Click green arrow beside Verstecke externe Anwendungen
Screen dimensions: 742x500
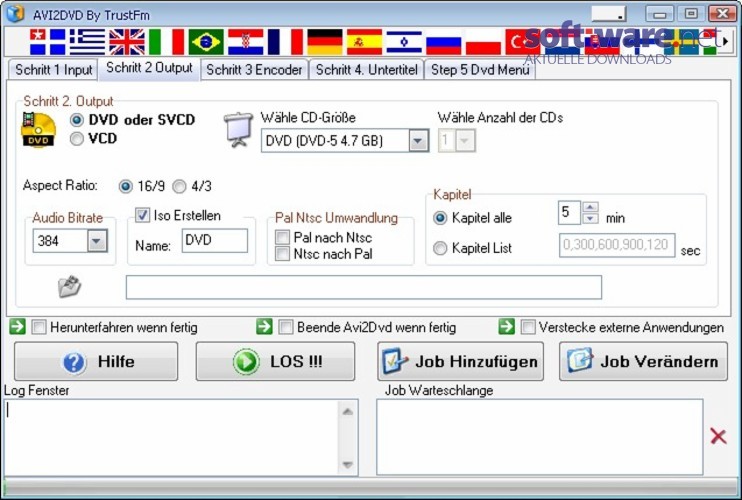506,326
